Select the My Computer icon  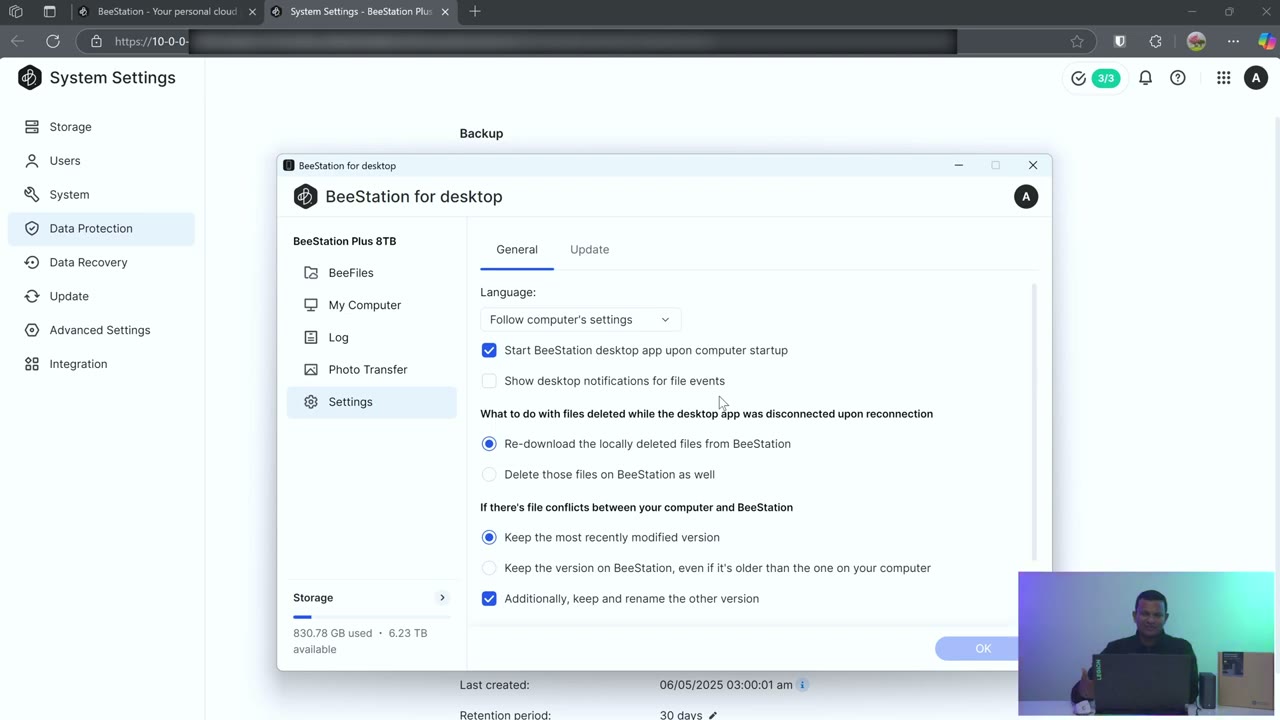311,305
